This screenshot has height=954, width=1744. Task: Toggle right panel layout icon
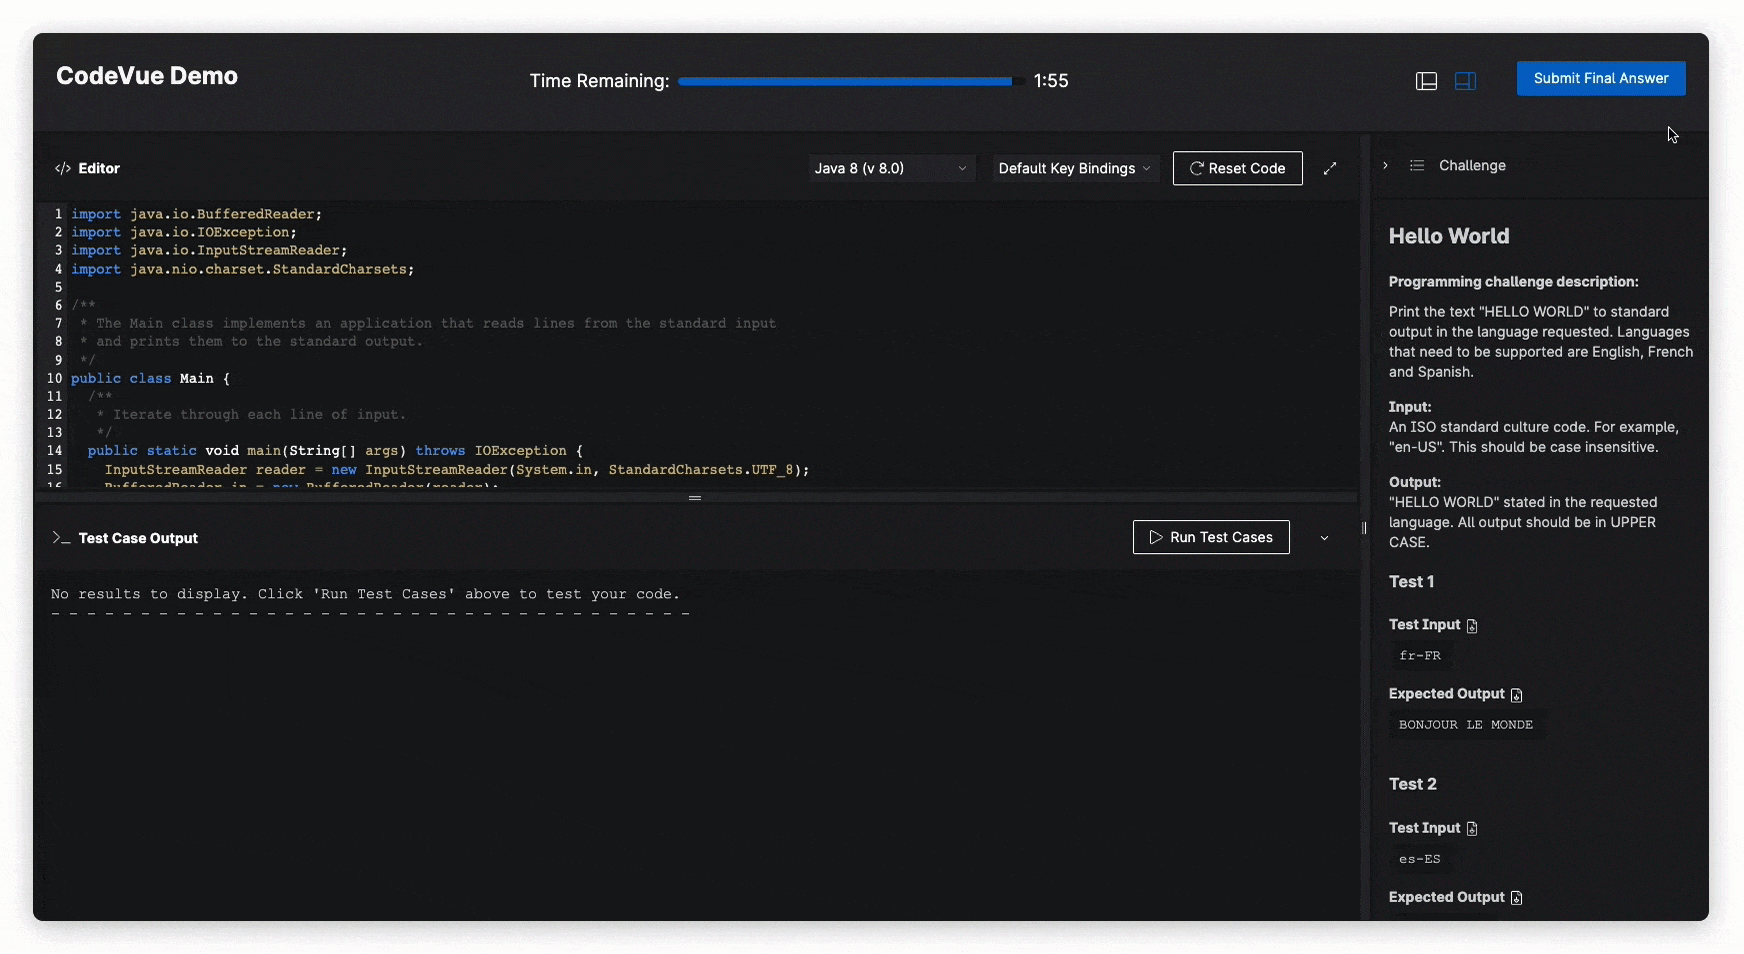click(x=1465, y=81)
